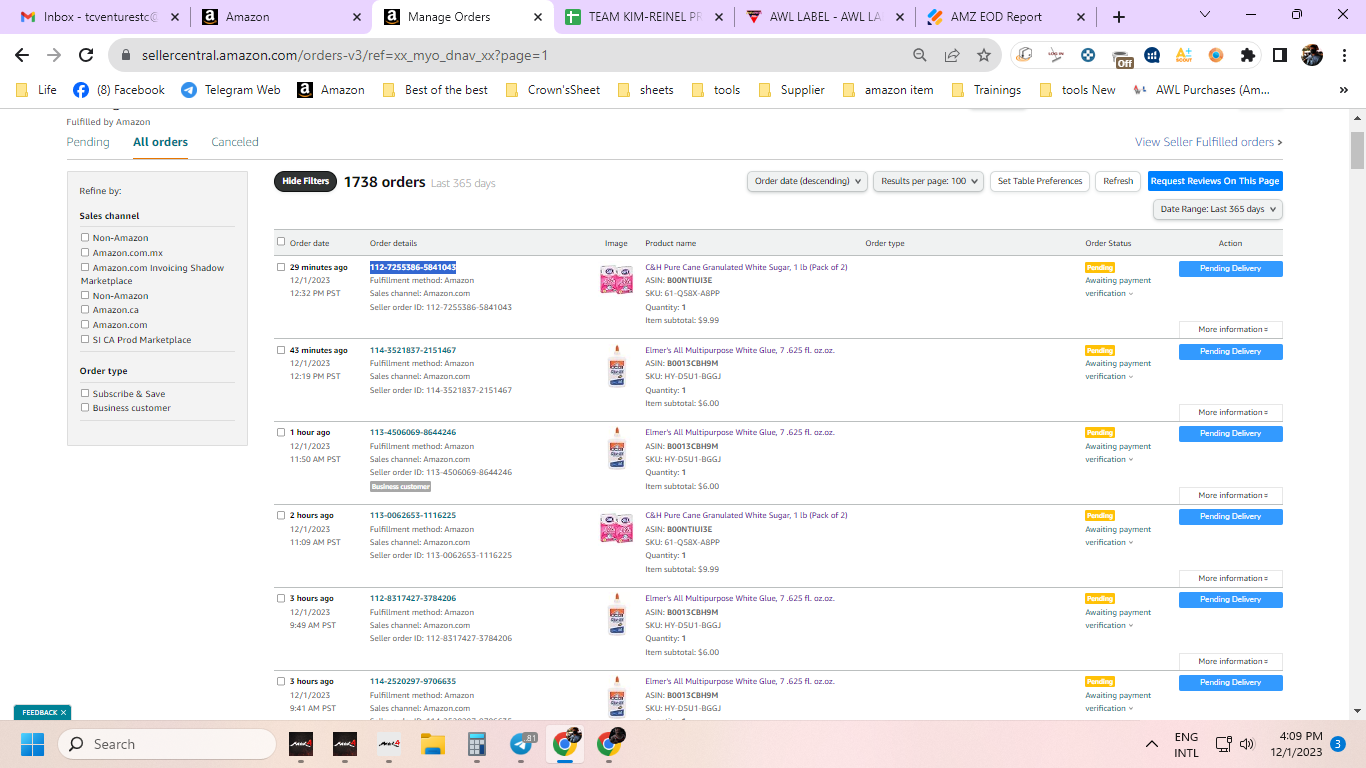The image size is (1366, 768).
Task: Share this page using the share icon
Action: coord(952,56)
